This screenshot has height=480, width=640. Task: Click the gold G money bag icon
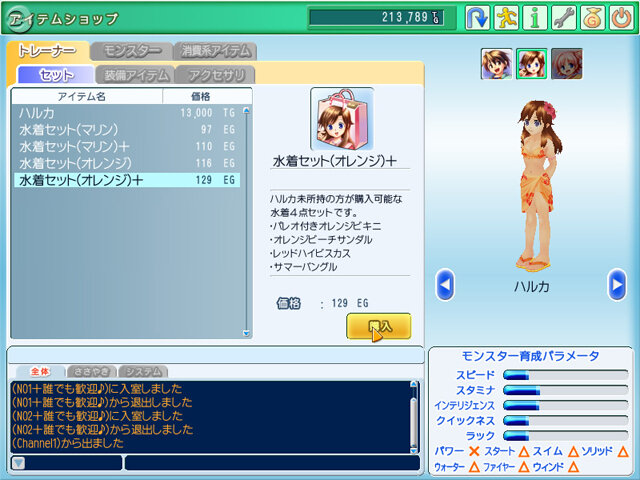point(593,18)
